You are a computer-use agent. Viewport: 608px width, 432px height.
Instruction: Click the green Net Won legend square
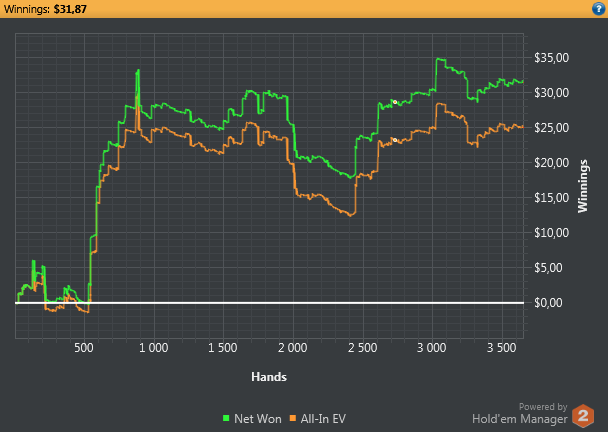tap(226, 418)
